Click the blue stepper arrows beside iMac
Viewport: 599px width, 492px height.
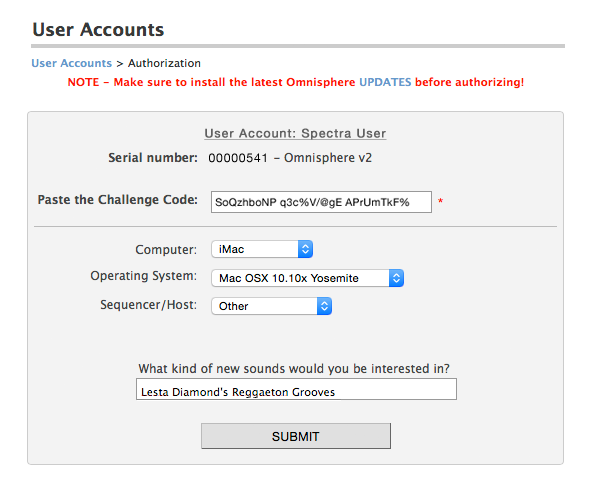tap(305, 249)
